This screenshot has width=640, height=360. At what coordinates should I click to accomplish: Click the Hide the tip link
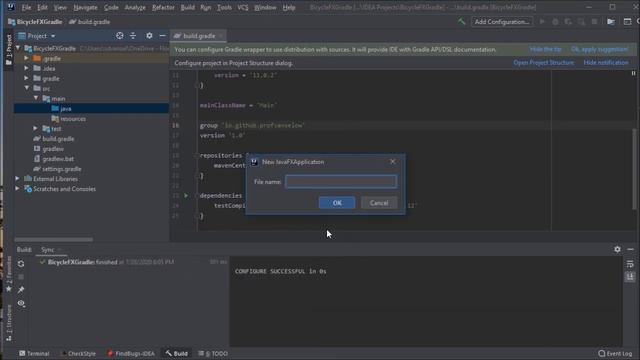(x=545, y=49)
